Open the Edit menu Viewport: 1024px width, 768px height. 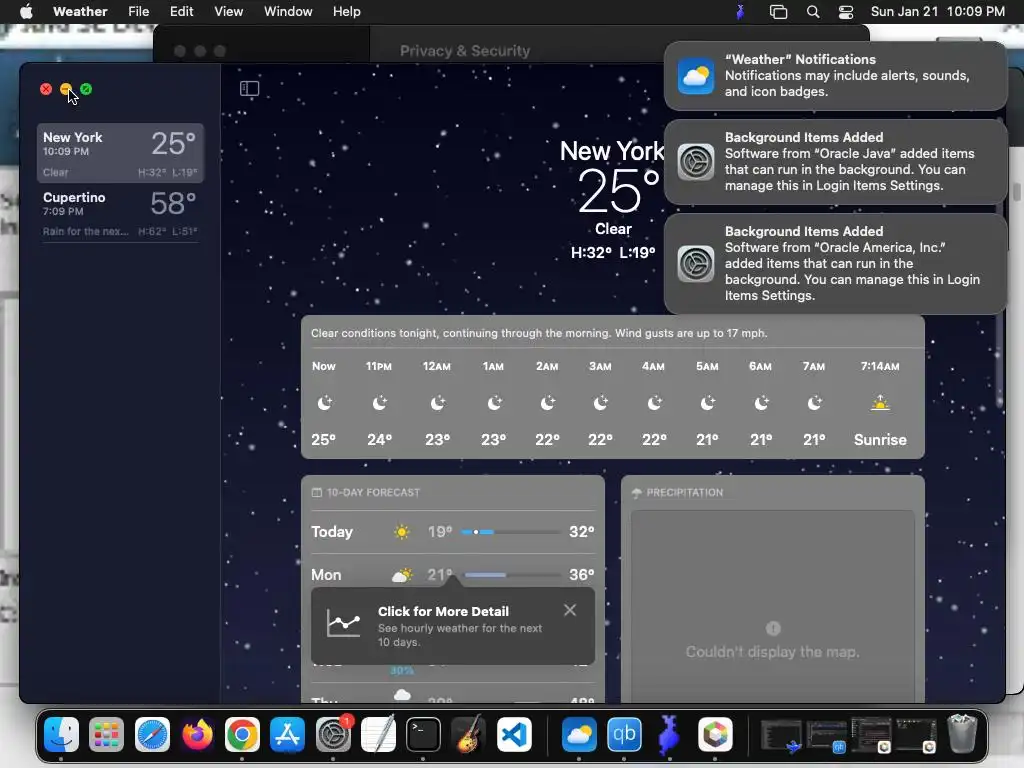[182, 11]
